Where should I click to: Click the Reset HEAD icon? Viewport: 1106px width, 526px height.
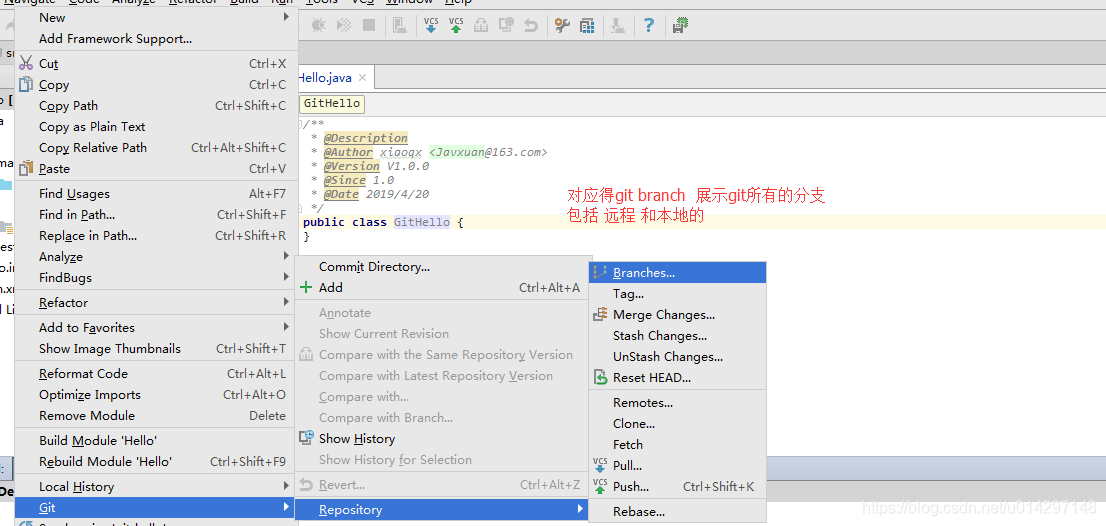click(x=600, y=377)
